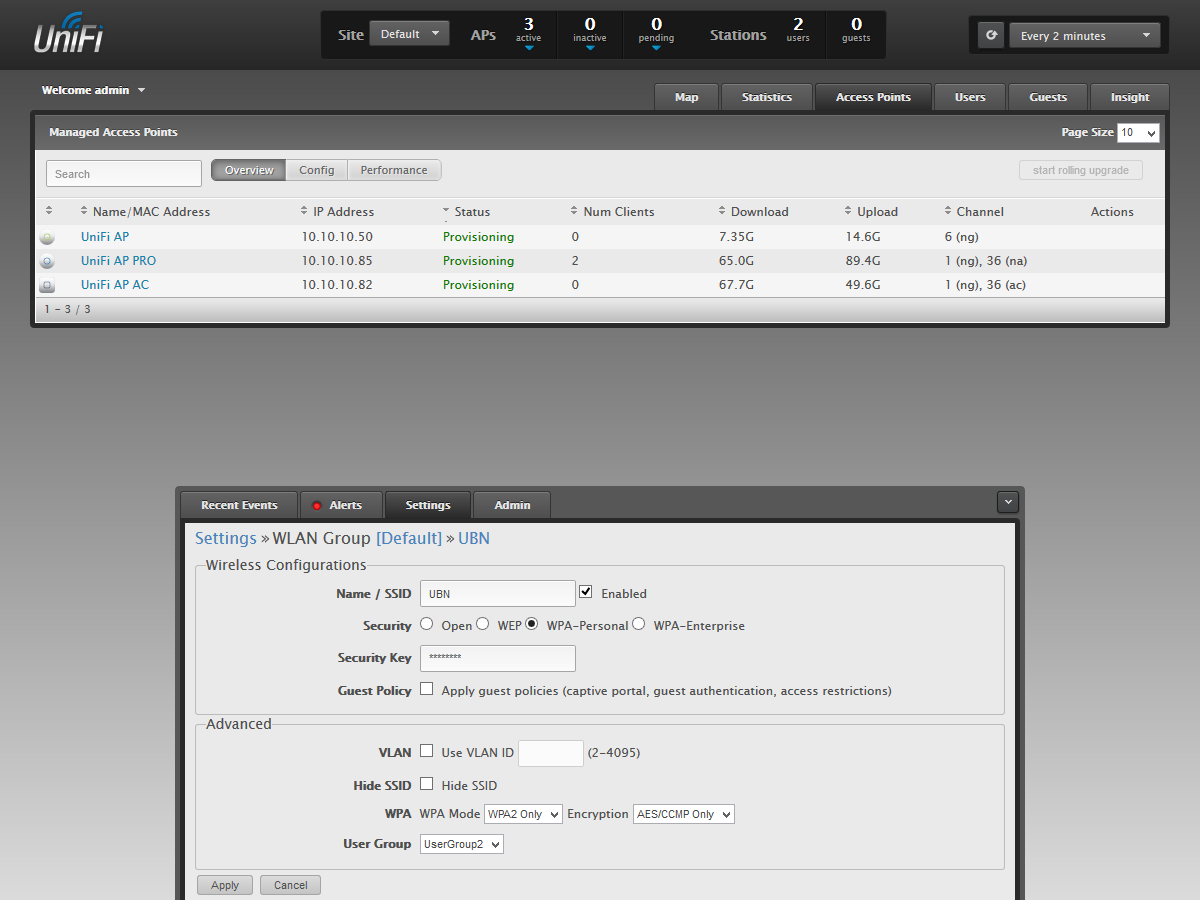This screenshot has height=900, width=1200.
Task: Select the WPA-Personal radio button
Action: coord(532,624)
